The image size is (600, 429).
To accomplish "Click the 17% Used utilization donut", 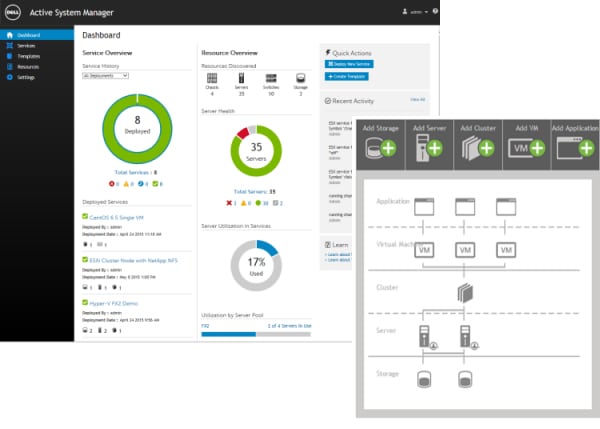I will click(256, 266).
